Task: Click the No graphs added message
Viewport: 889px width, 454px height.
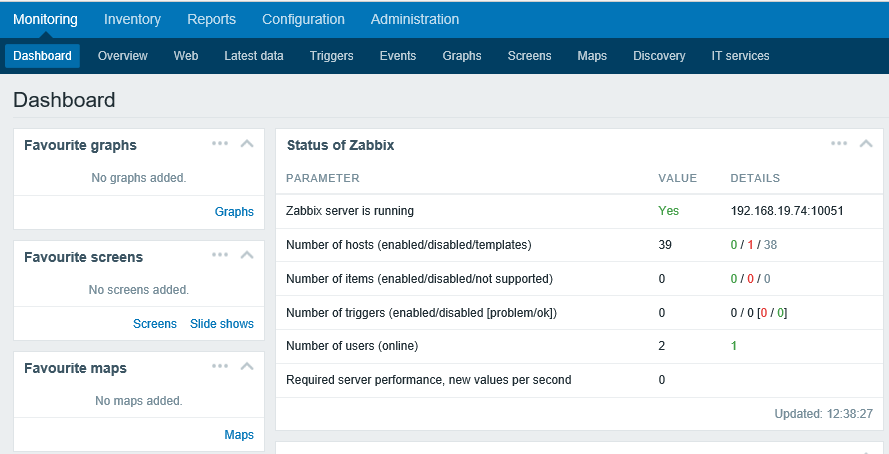Action: [x=139, y=178]
